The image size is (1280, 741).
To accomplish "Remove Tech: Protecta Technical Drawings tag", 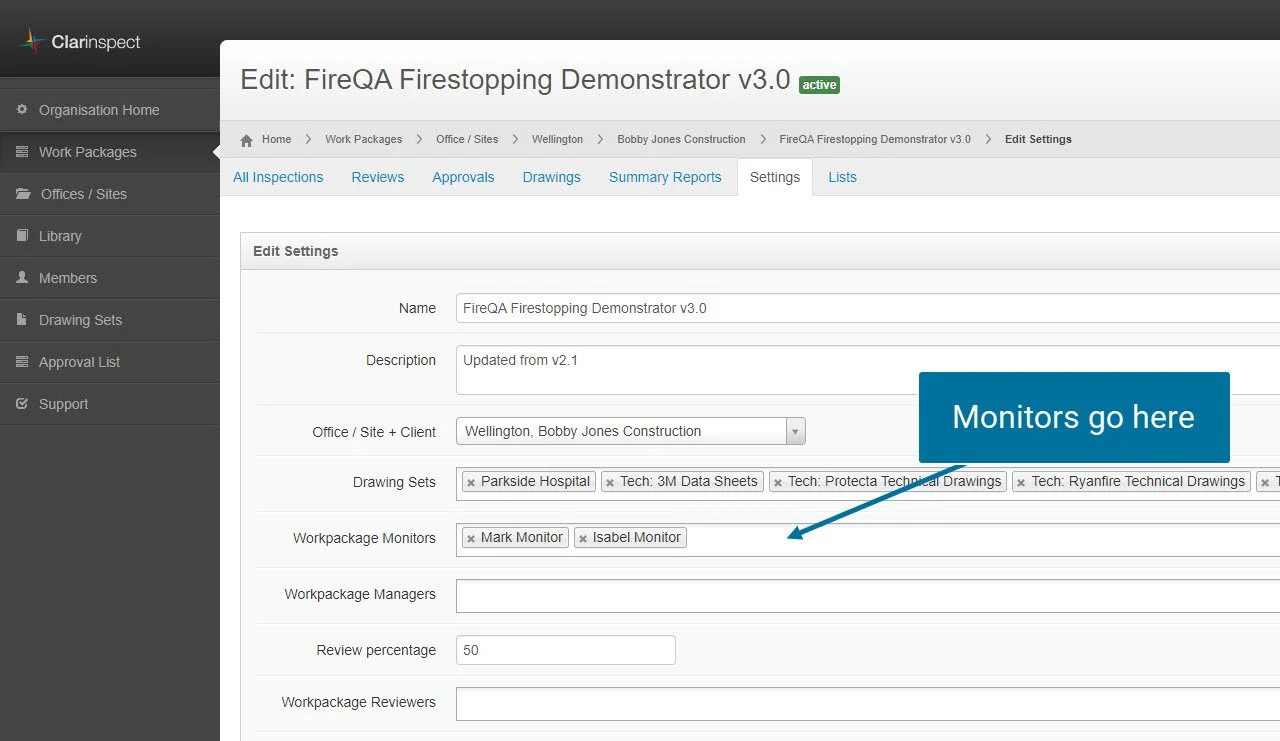I will [778, 482].
